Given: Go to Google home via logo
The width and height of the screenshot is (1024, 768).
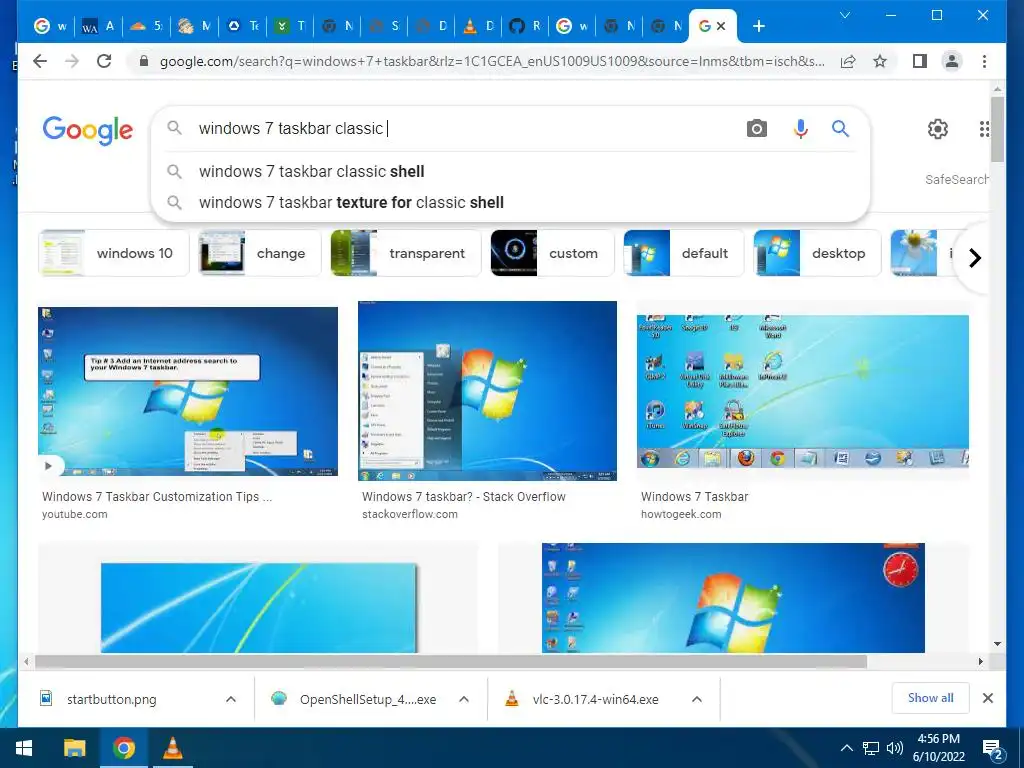Looking at the screenshot, I should [88, 129].
